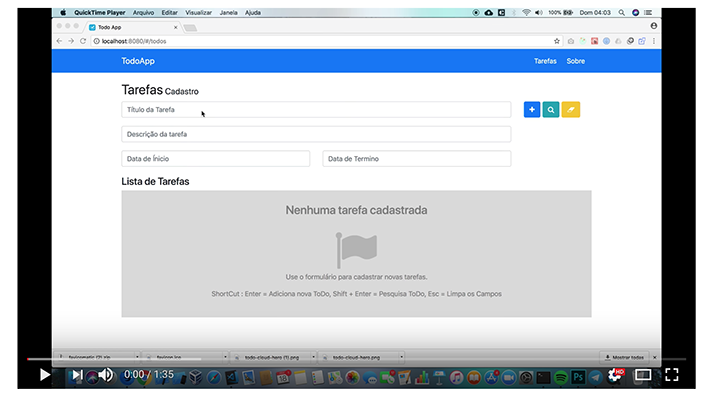Switch video to theater mode
The height and width of the screenshot is (400, 710).
coord(643,375)
